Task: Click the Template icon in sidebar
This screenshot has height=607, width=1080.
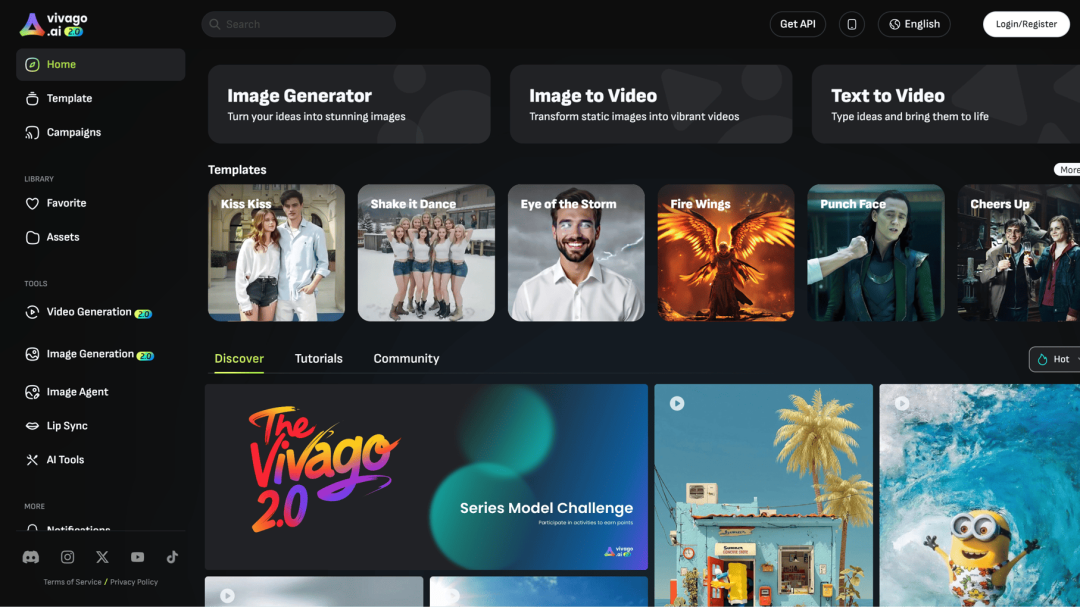Action: [x=32, y=99]
